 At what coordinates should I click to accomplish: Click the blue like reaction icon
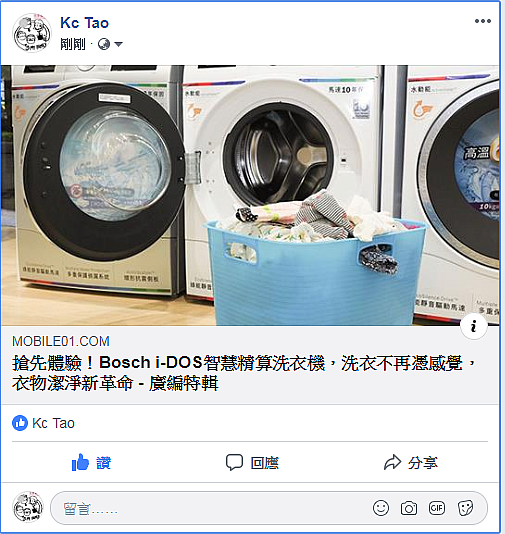click(x=20, y=423)
